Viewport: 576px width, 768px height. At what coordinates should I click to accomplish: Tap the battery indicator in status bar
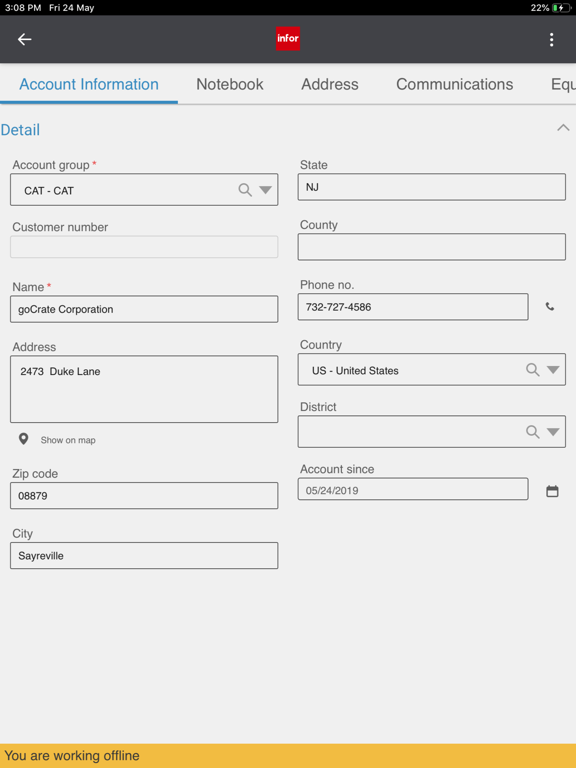[561, 8]
